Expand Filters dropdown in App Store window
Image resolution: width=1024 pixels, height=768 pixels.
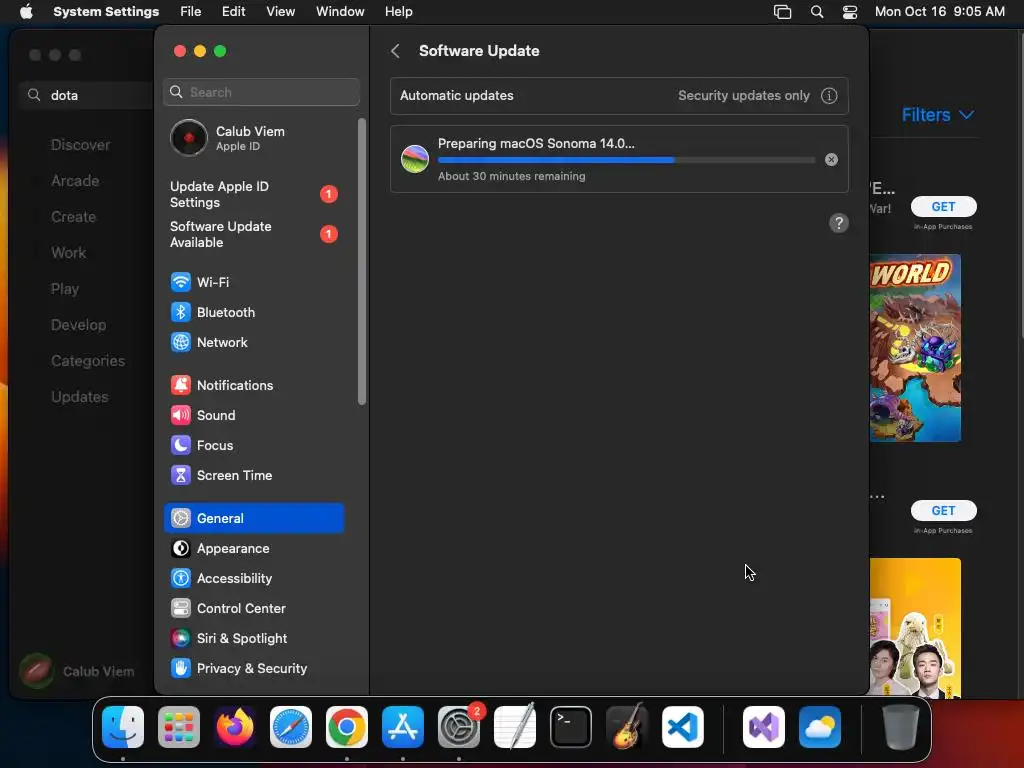pyautogui.click(x=938, y=115)
